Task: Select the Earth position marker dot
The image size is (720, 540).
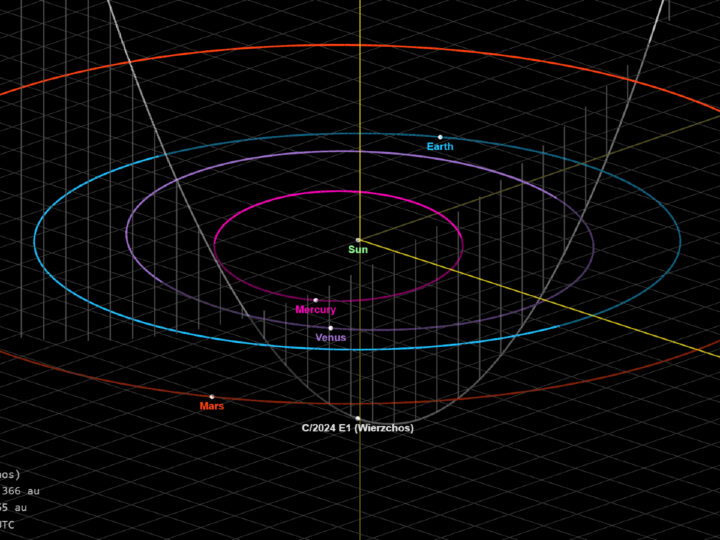Action: (440, 137)
